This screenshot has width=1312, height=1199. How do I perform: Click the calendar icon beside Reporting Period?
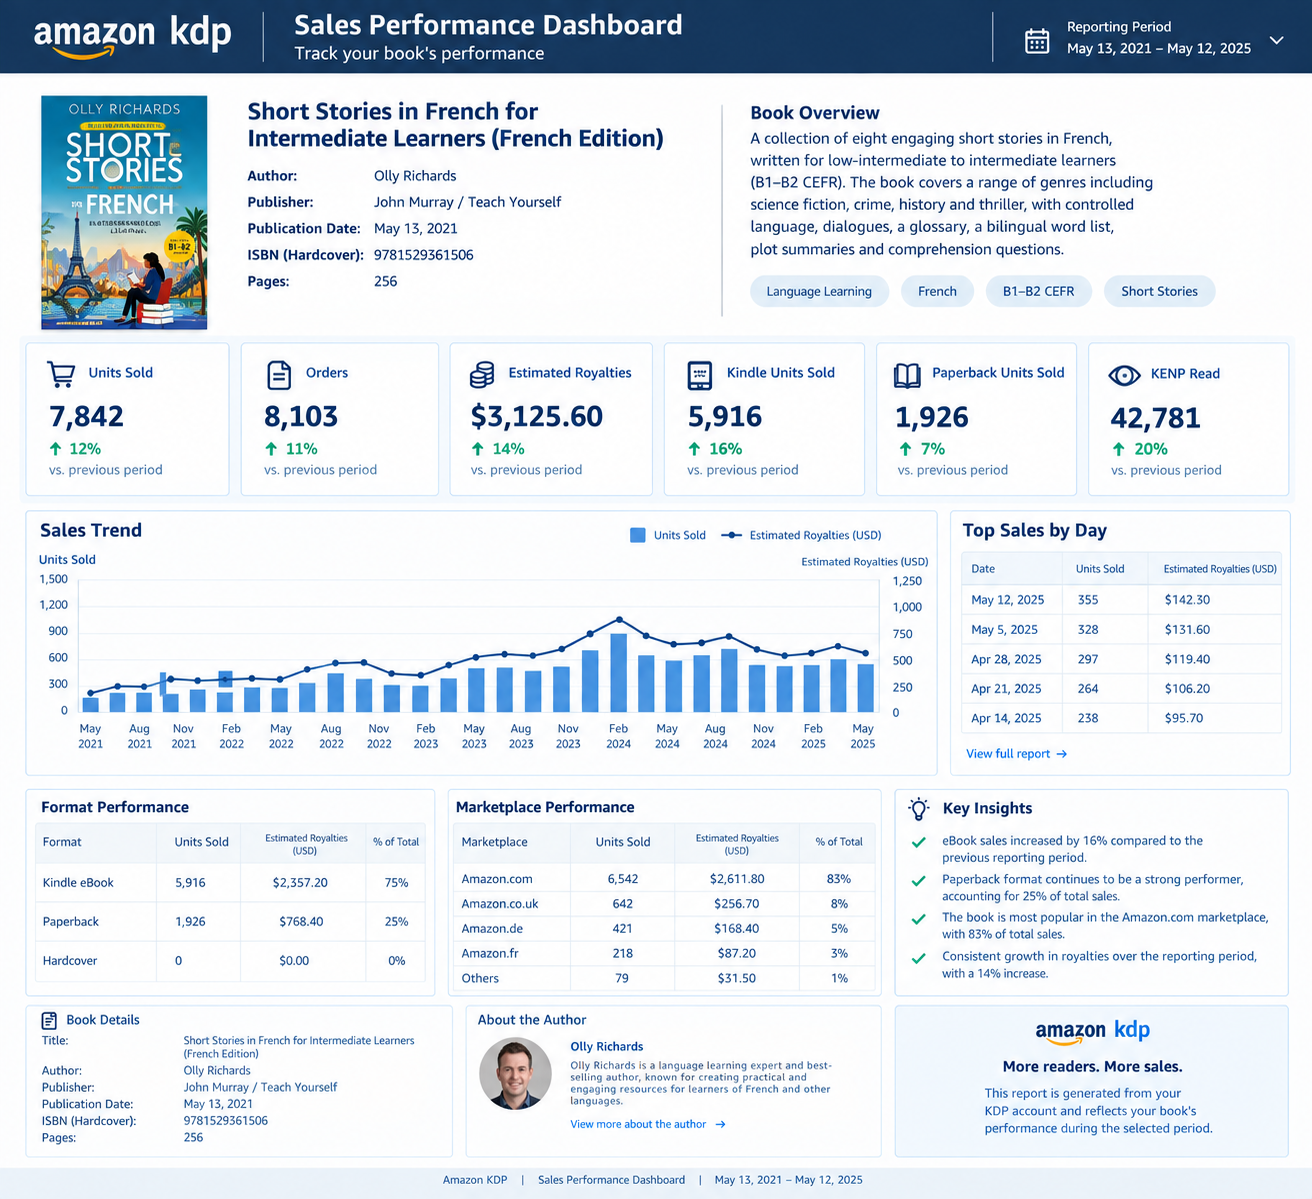(1037, 41)
